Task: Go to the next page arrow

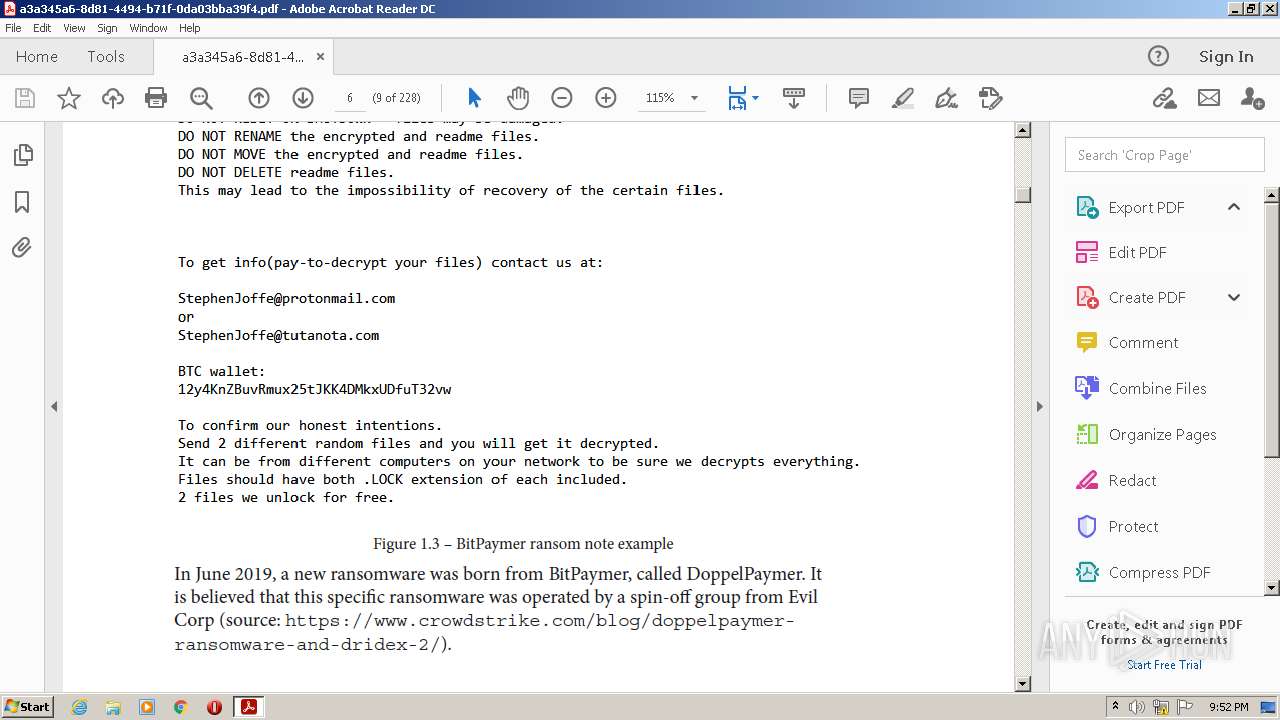Action: (303, 98)
